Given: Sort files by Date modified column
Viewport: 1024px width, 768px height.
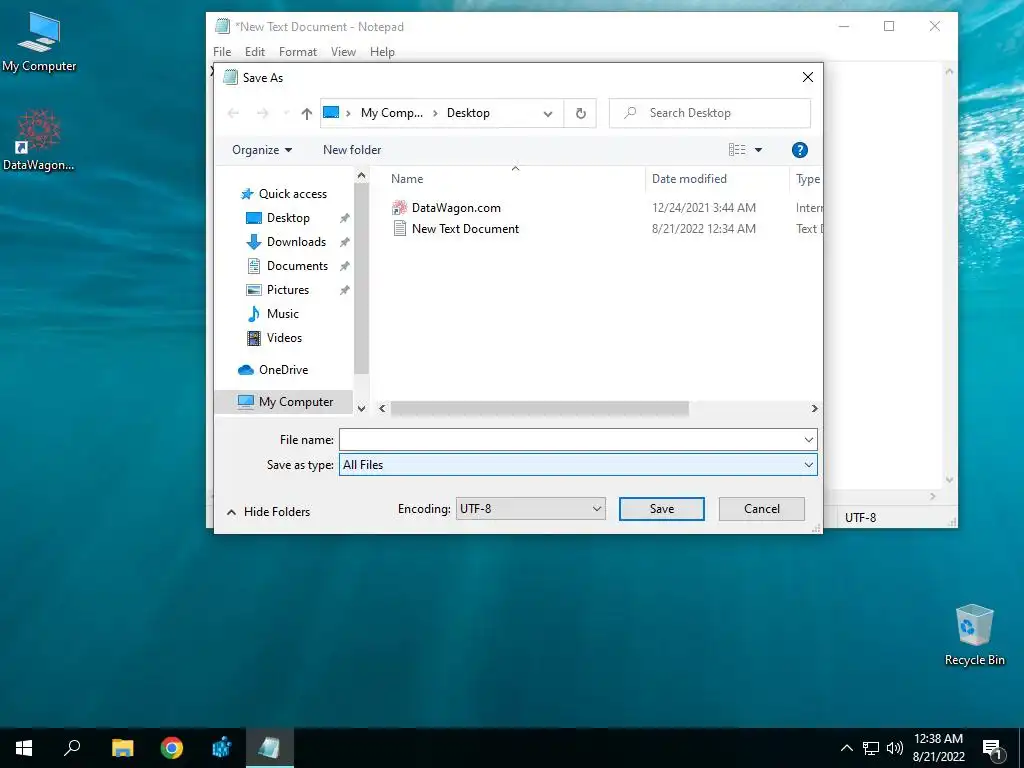Looking at the screenshot, I should pos(689,179).
